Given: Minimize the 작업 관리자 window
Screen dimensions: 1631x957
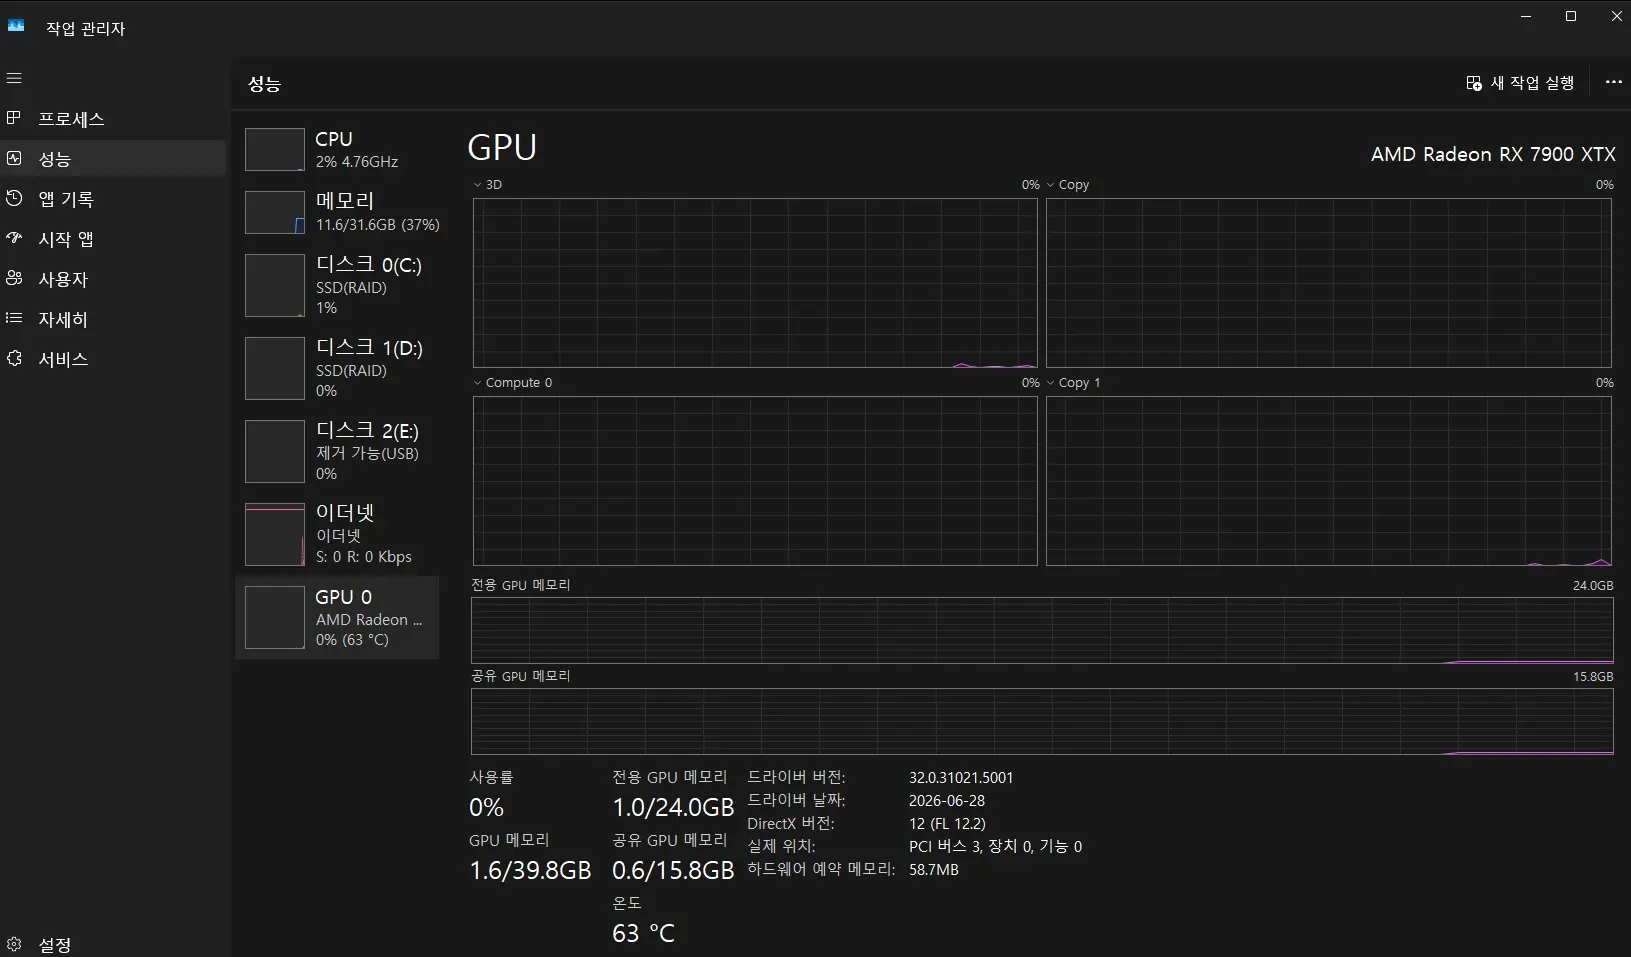Looking at the screenshot, I should (1526, 16).
